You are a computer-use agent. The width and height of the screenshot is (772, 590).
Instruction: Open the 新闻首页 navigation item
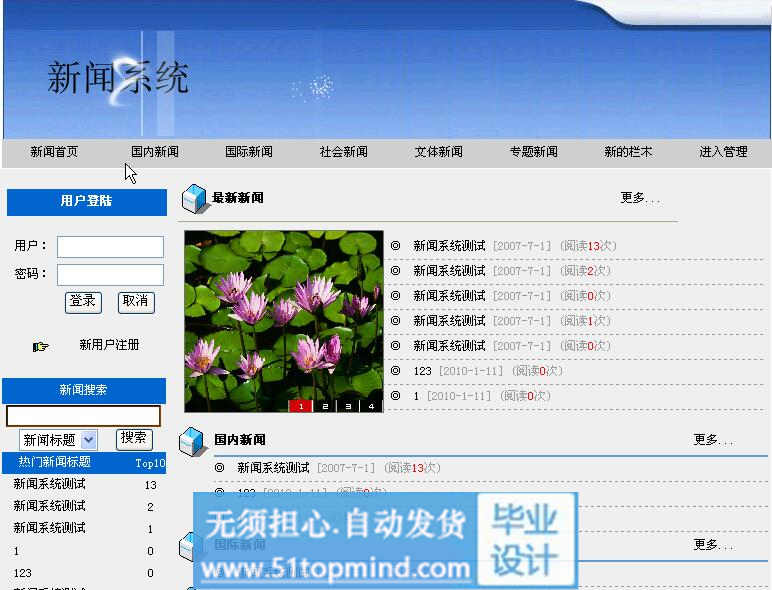pos(54,152)
